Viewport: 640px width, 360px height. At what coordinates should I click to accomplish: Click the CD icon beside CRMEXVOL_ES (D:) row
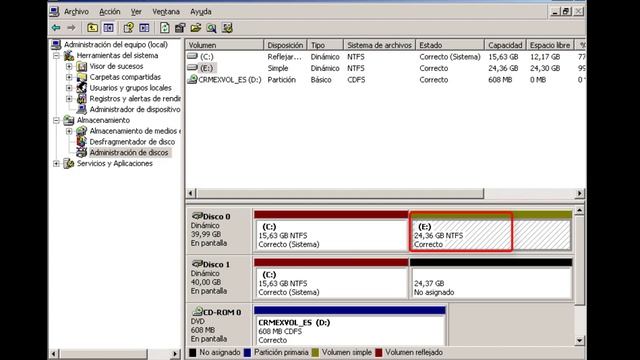[x=192, y=80]
